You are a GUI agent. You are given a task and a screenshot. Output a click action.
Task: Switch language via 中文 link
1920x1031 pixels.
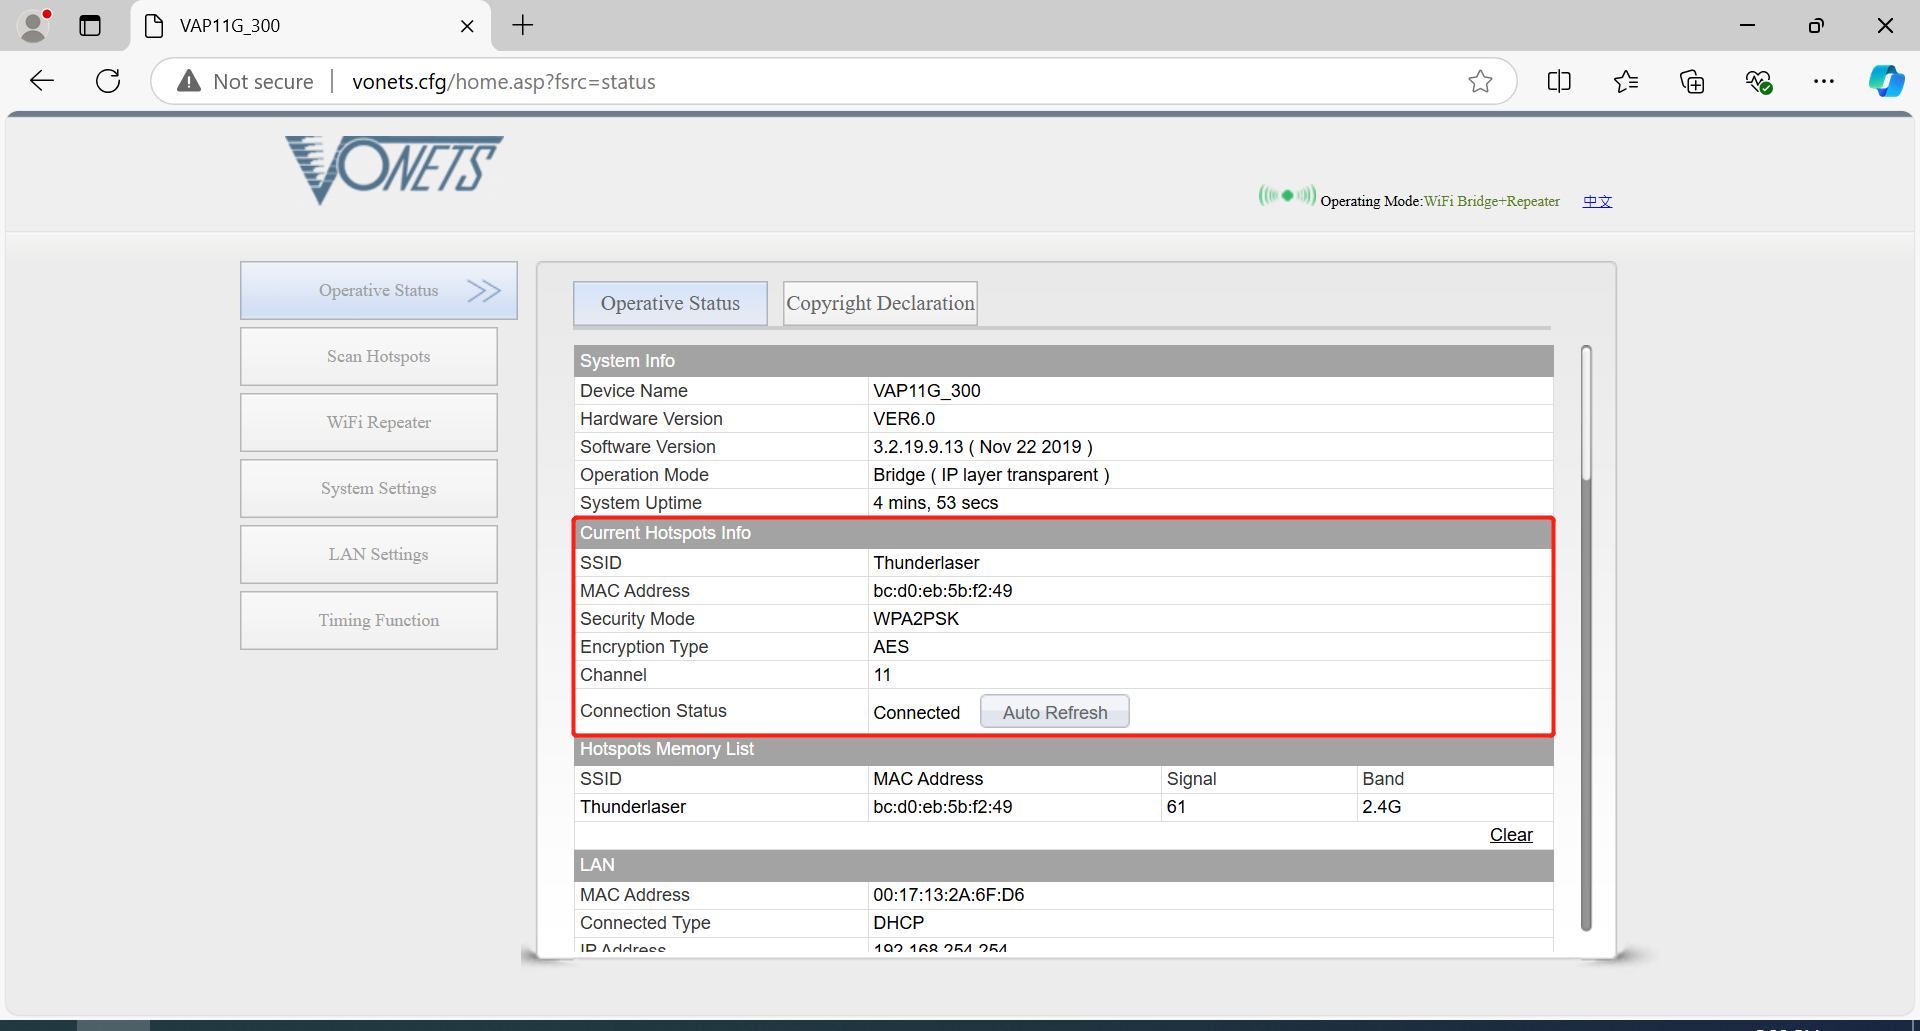[x=1598, y=201]
